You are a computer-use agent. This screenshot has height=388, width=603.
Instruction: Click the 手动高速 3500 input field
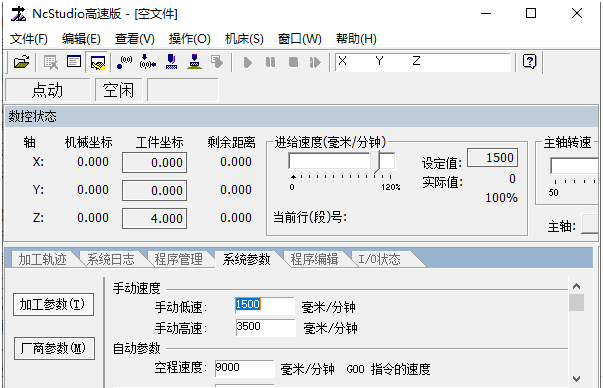(265, 328)
